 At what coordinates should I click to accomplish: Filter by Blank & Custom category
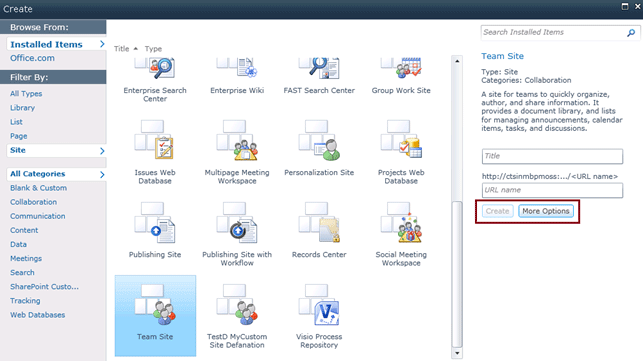coord(39,188)
